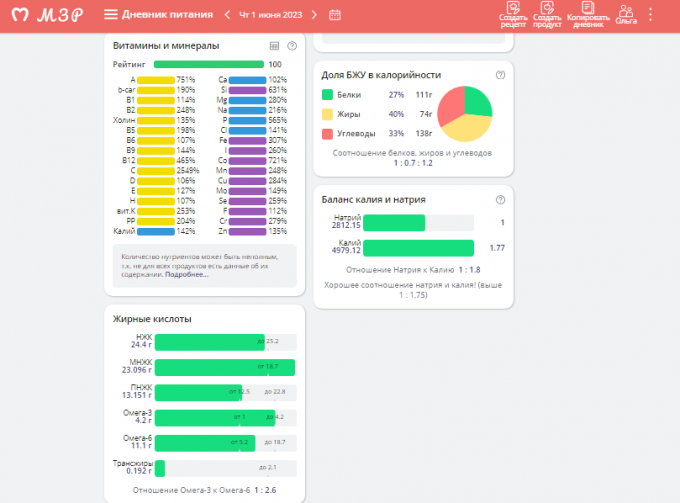Screen dimensions: 680x503
Task: Open help for Баланс калия и натрия
Action: [500, 199]
